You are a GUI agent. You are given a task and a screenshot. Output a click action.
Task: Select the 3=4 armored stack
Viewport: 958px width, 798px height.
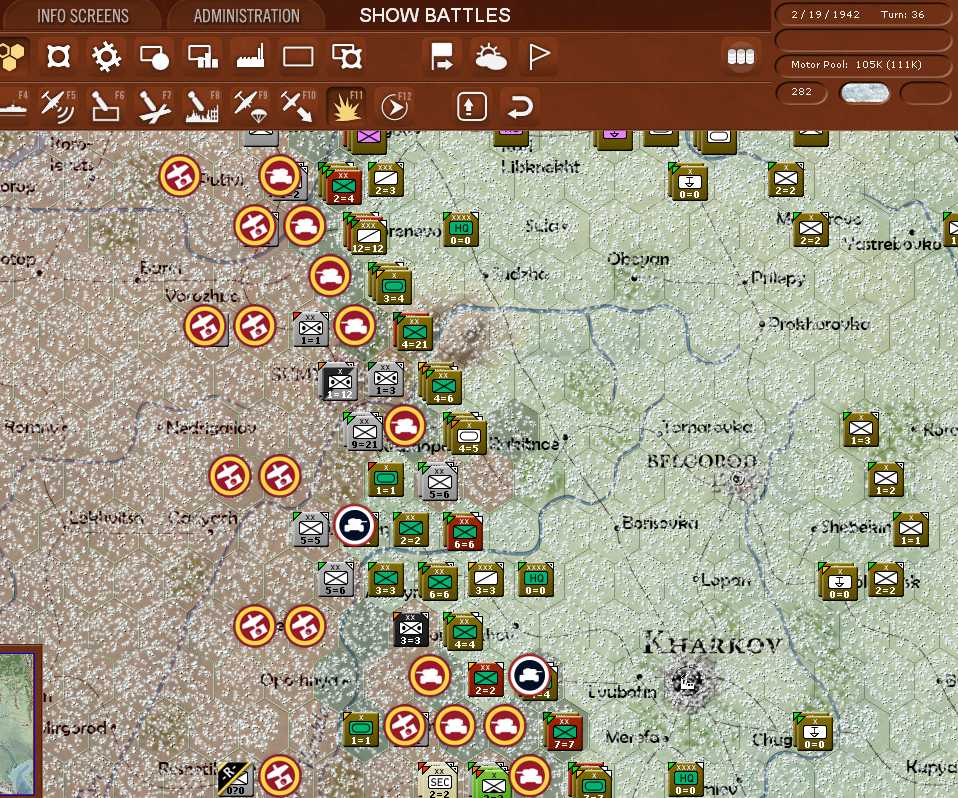[x=394, y=286]
